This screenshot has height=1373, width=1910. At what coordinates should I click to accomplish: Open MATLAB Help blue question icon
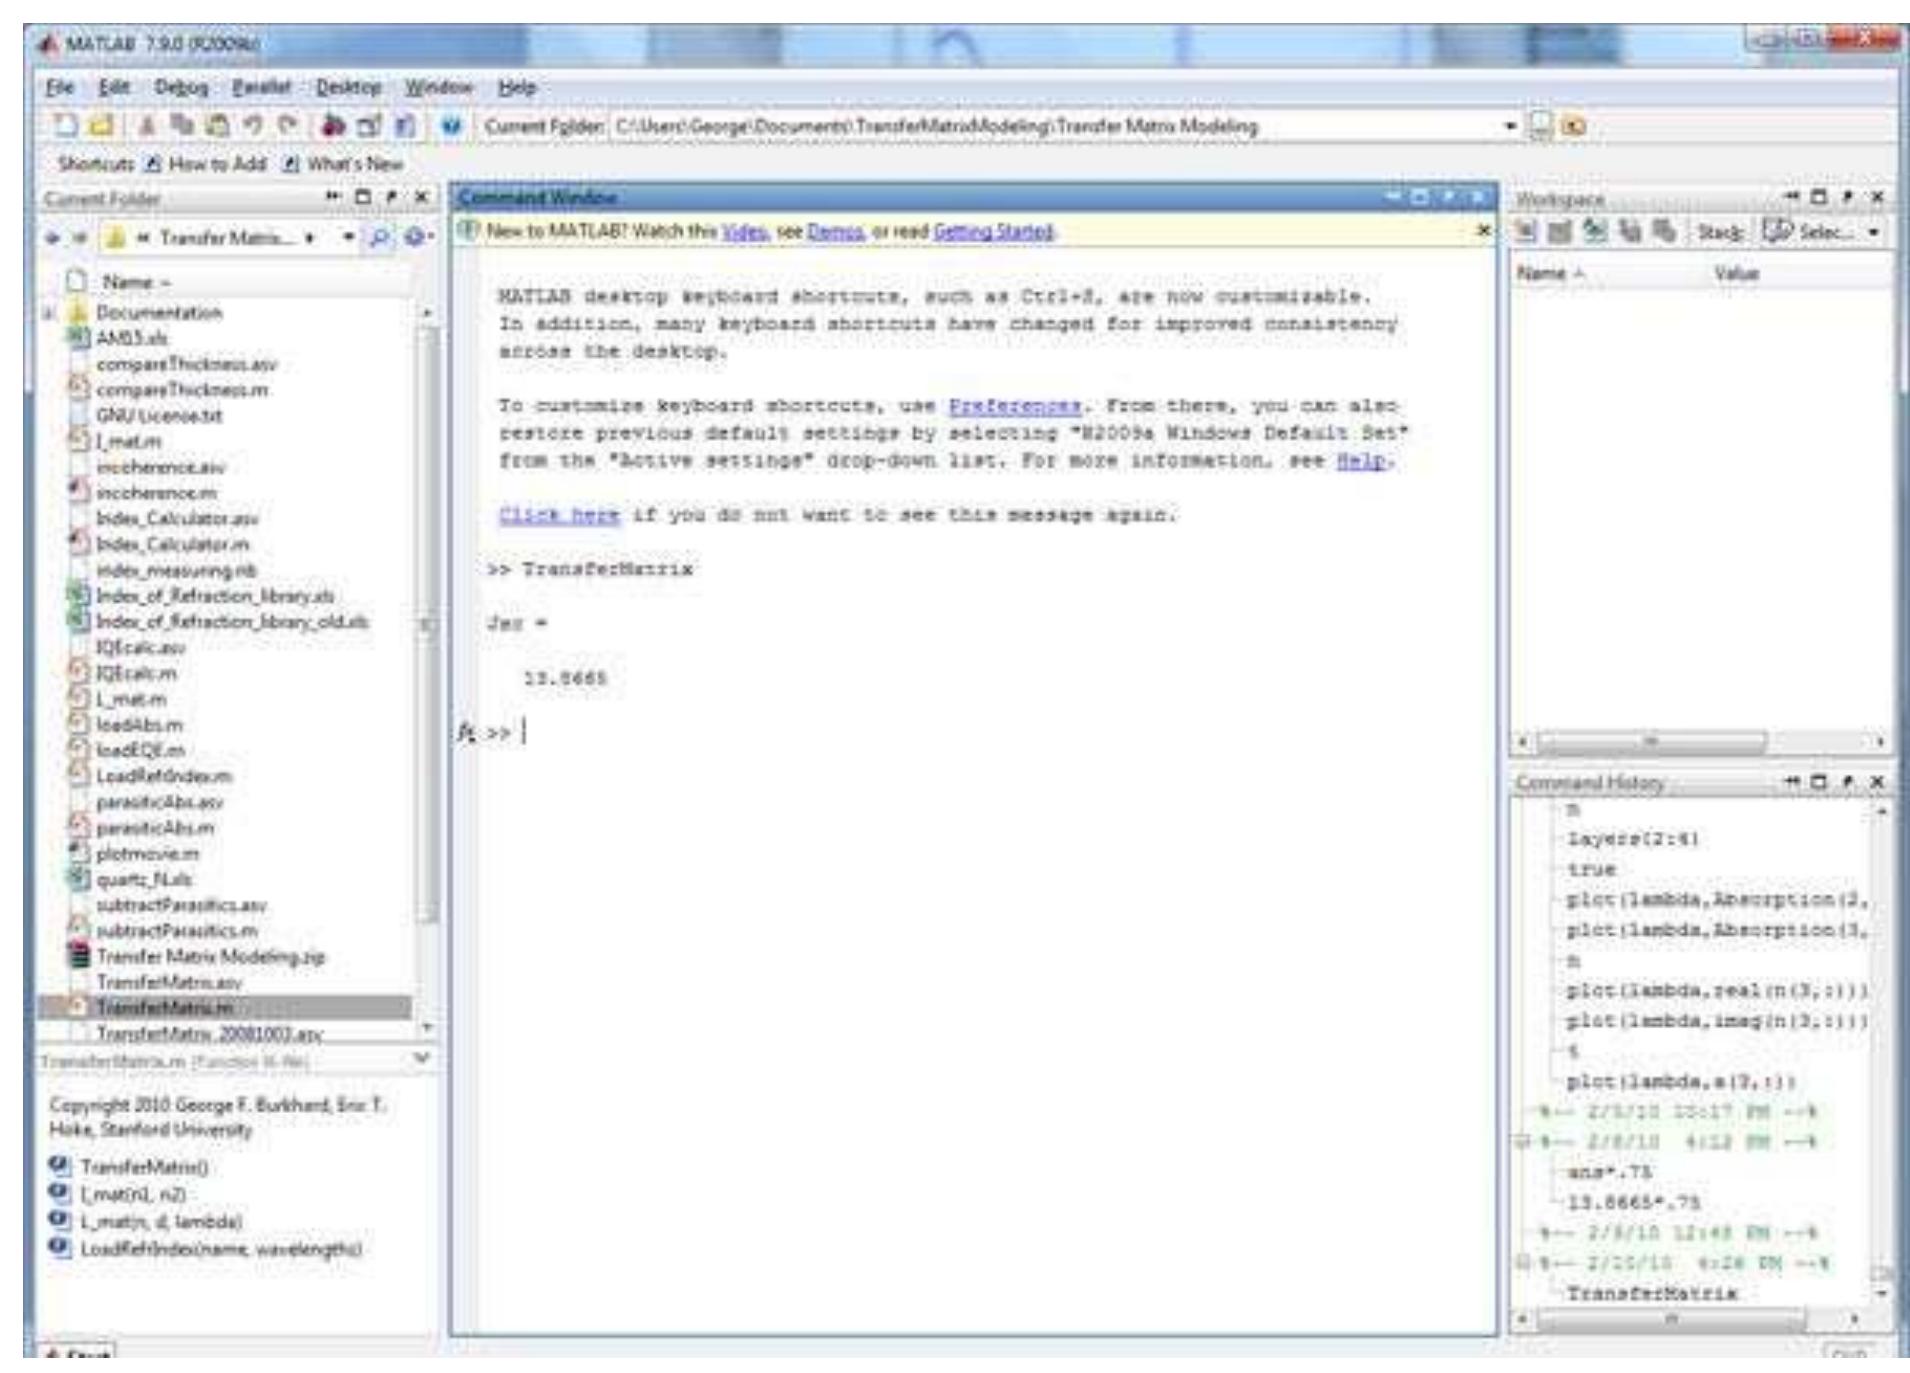click(452, 126)
